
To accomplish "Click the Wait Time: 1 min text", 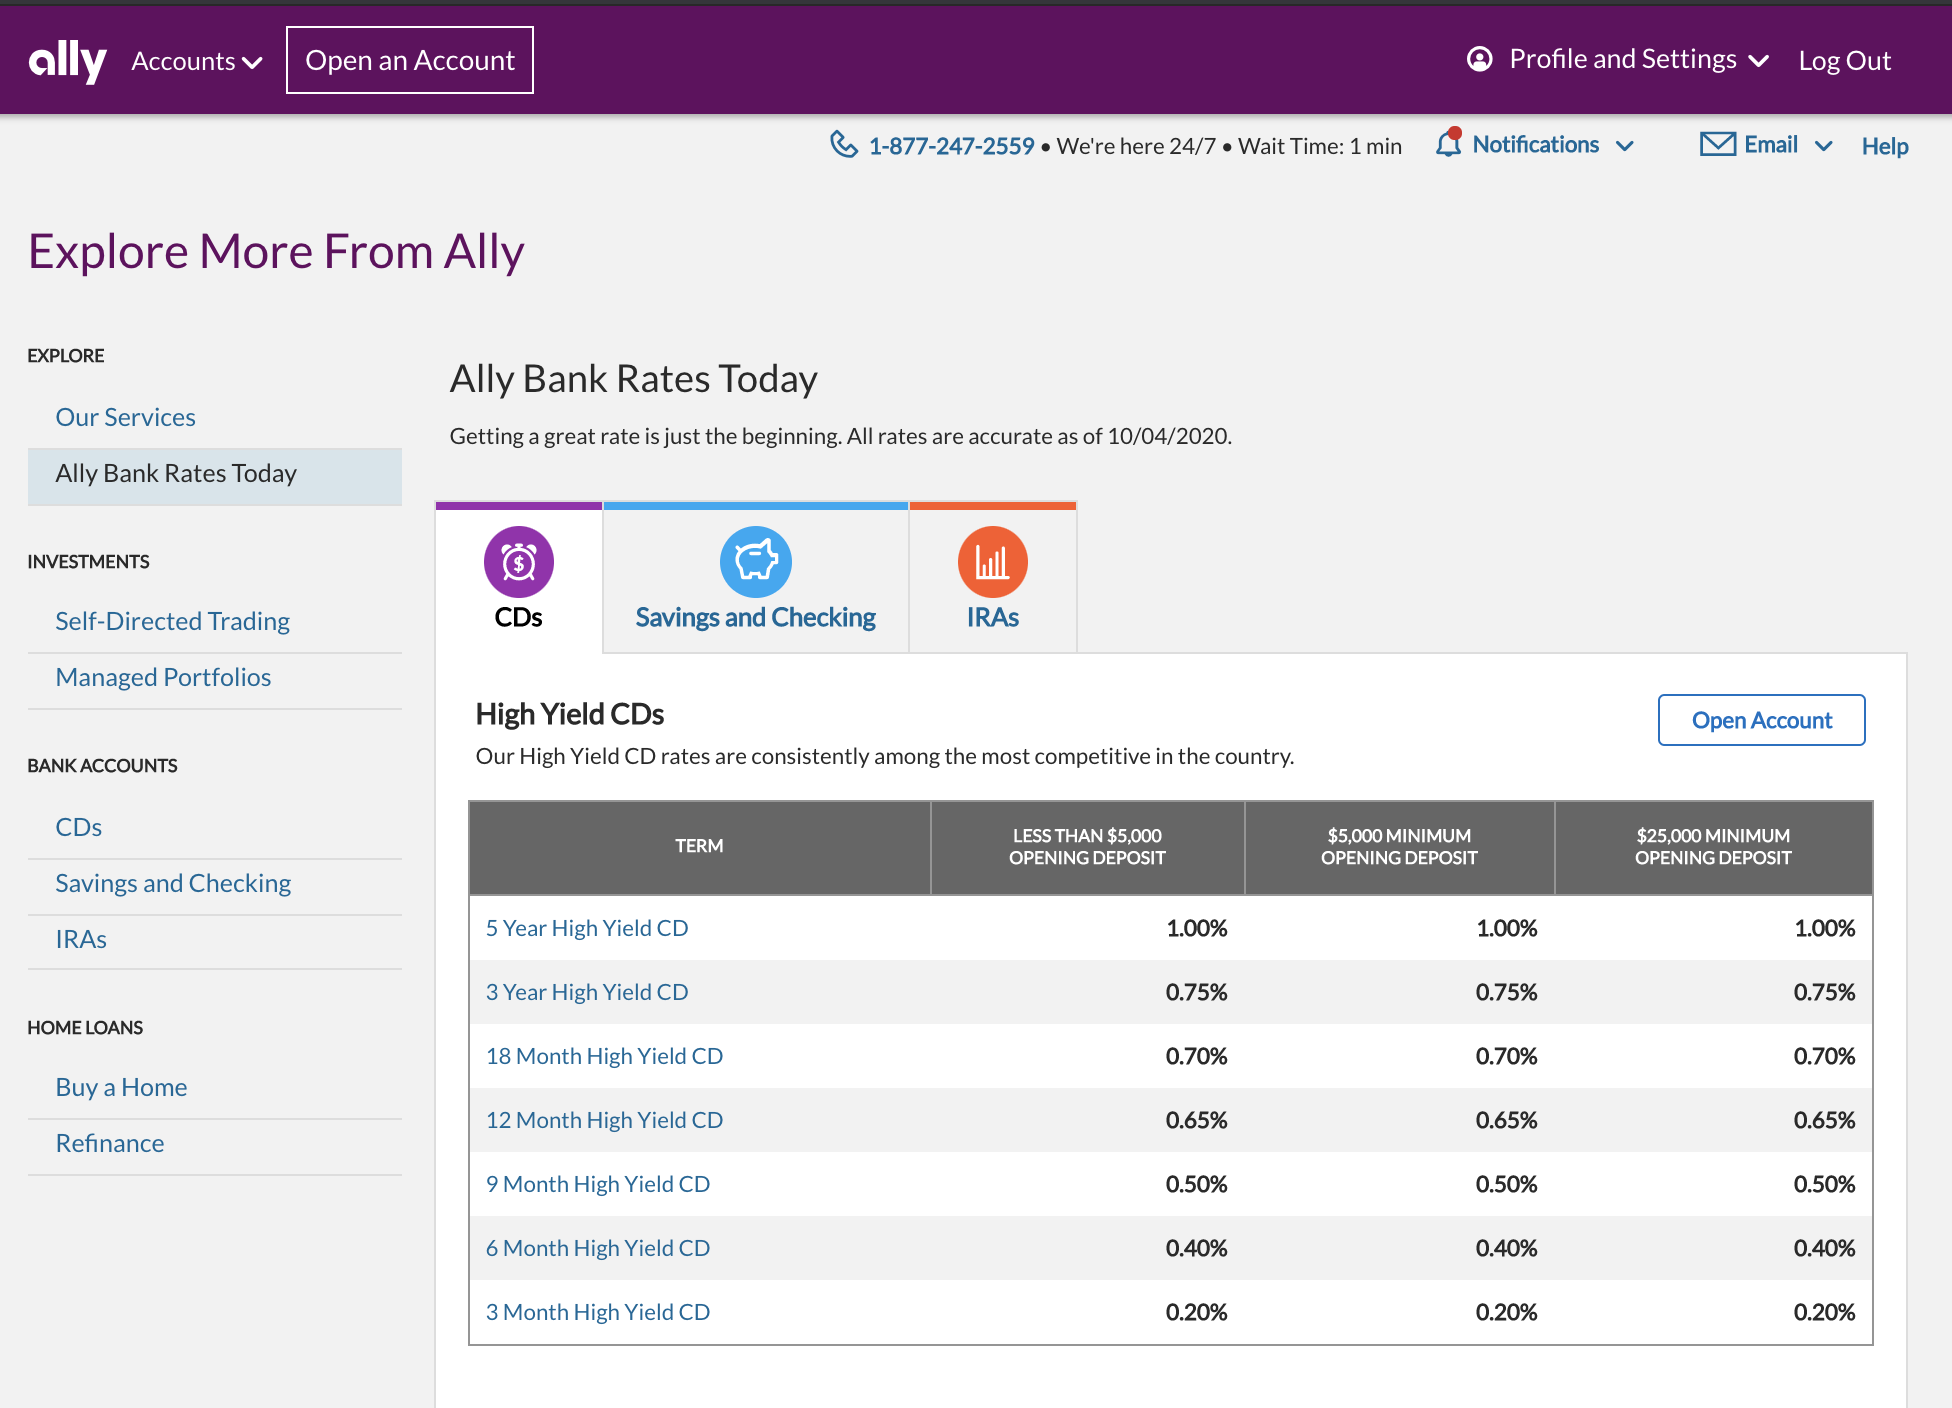I will (x=1320, y=146).
